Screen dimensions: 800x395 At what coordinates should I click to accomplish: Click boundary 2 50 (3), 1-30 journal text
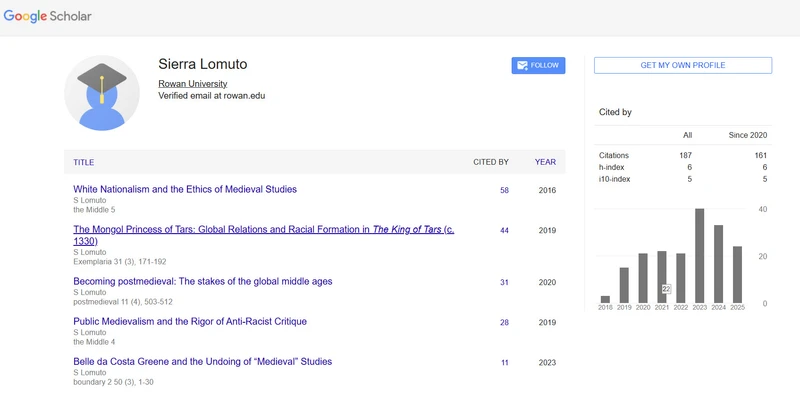pyautogui.click(x=114, y=382)
